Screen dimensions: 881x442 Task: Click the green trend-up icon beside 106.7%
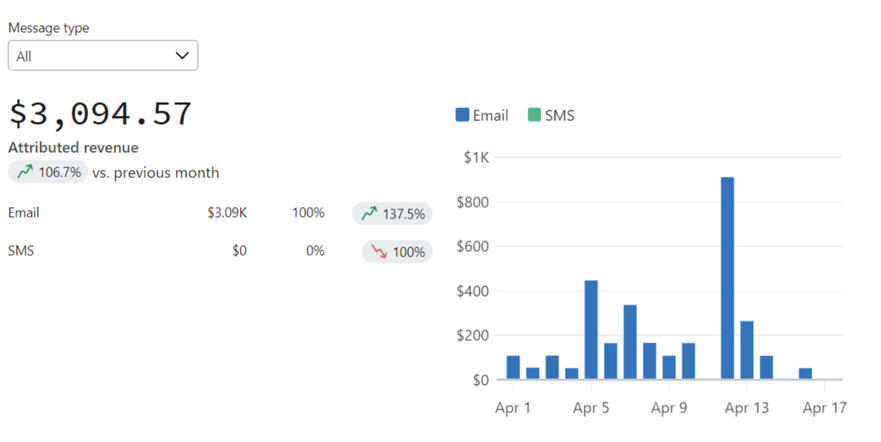point(24,172)
